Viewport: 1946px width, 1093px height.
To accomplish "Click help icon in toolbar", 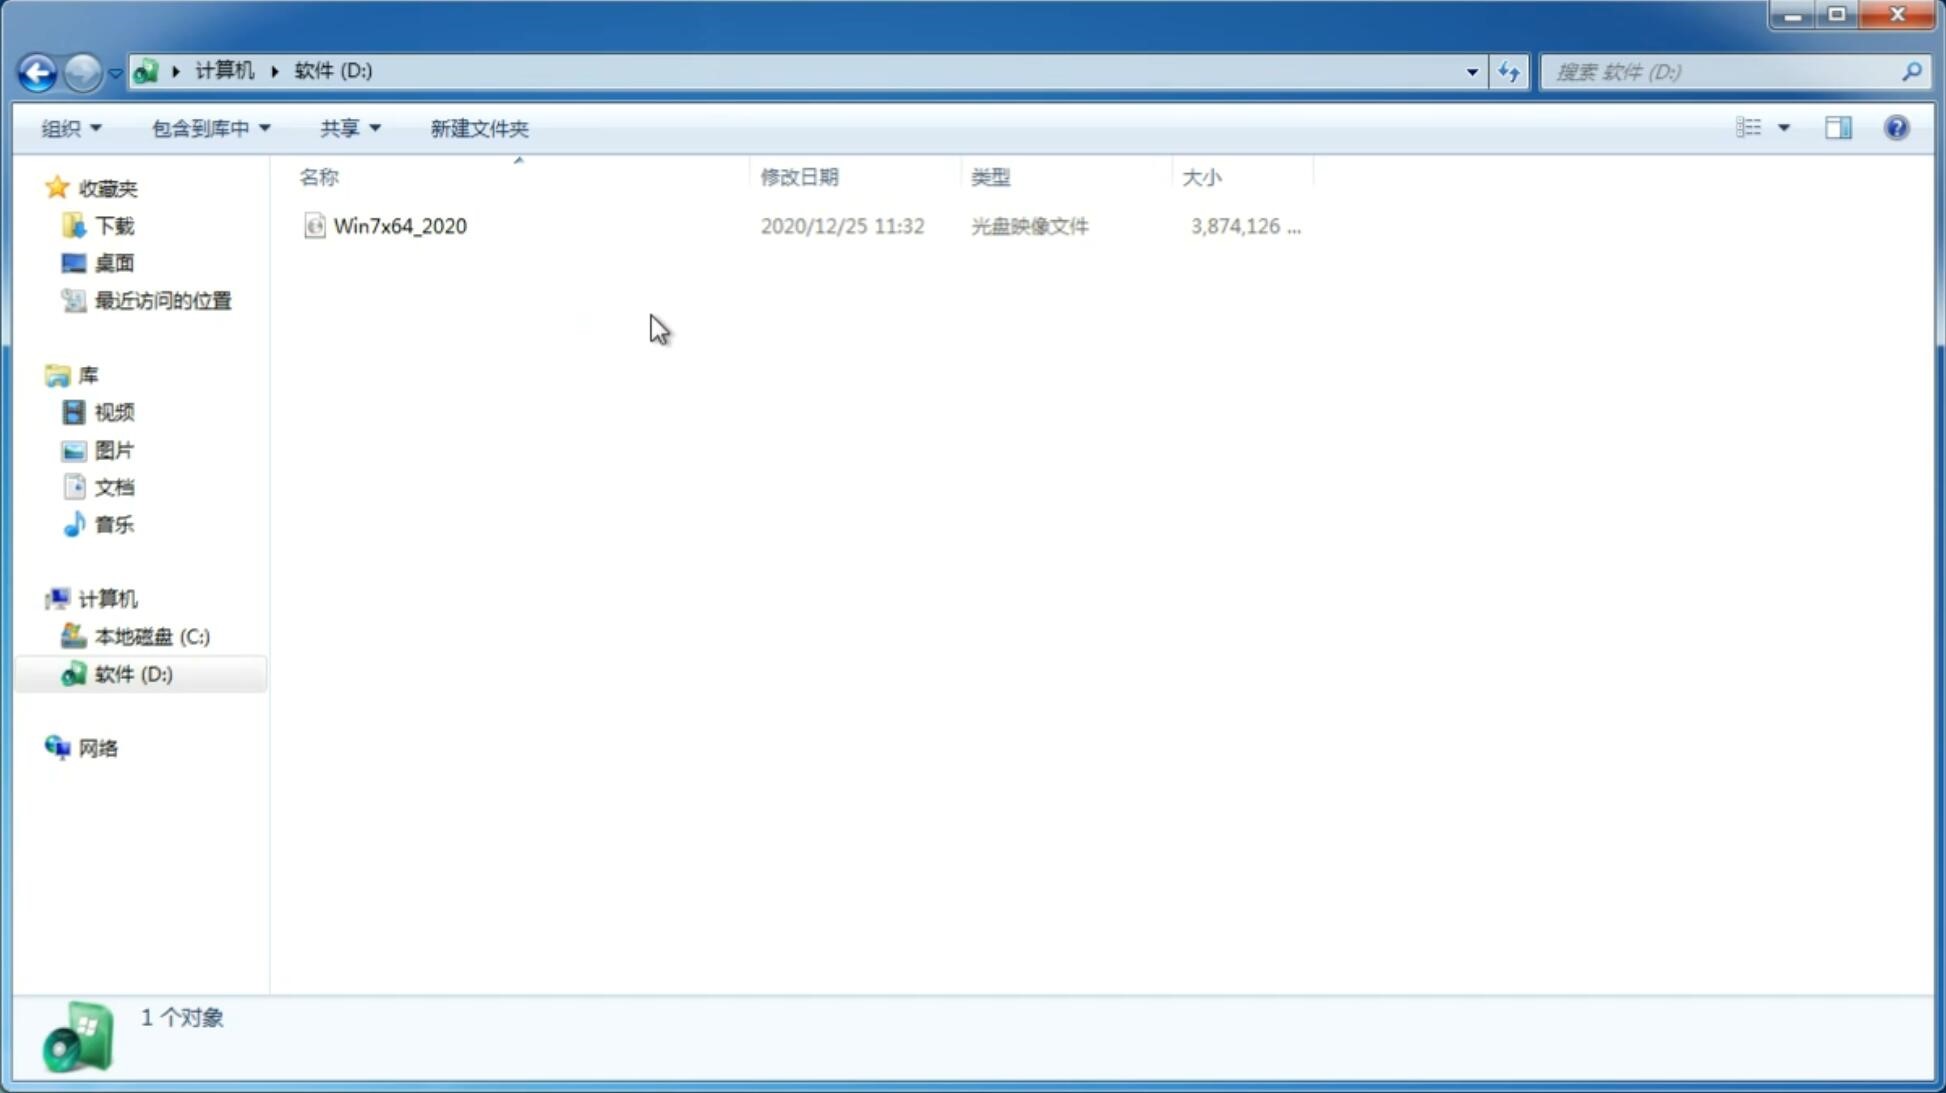I will click(x=1899, y=127).
